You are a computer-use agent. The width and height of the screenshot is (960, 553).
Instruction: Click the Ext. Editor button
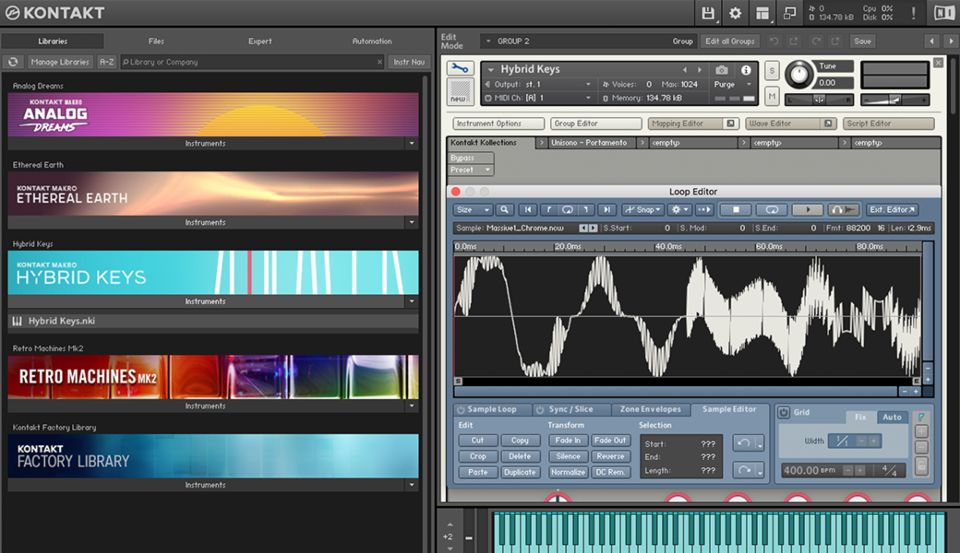[x=892, y=209]
